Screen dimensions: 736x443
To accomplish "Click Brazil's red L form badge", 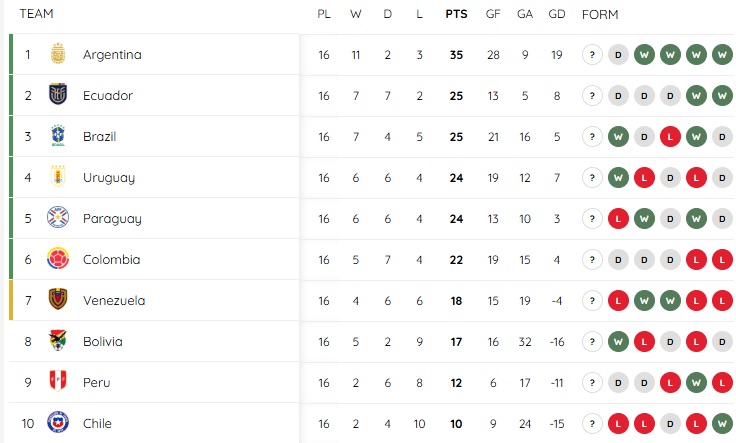I will pos(670,137).
